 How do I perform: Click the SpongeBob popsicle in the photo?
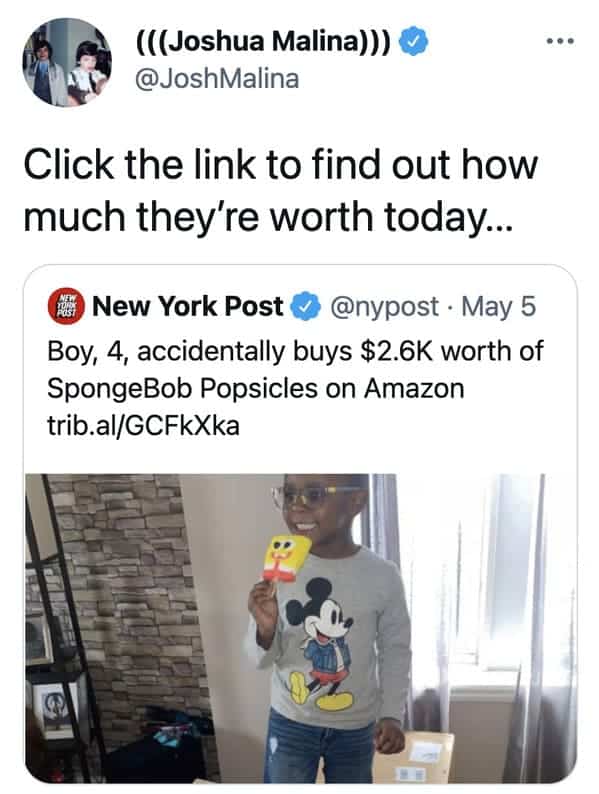click(x=286, y=559)
